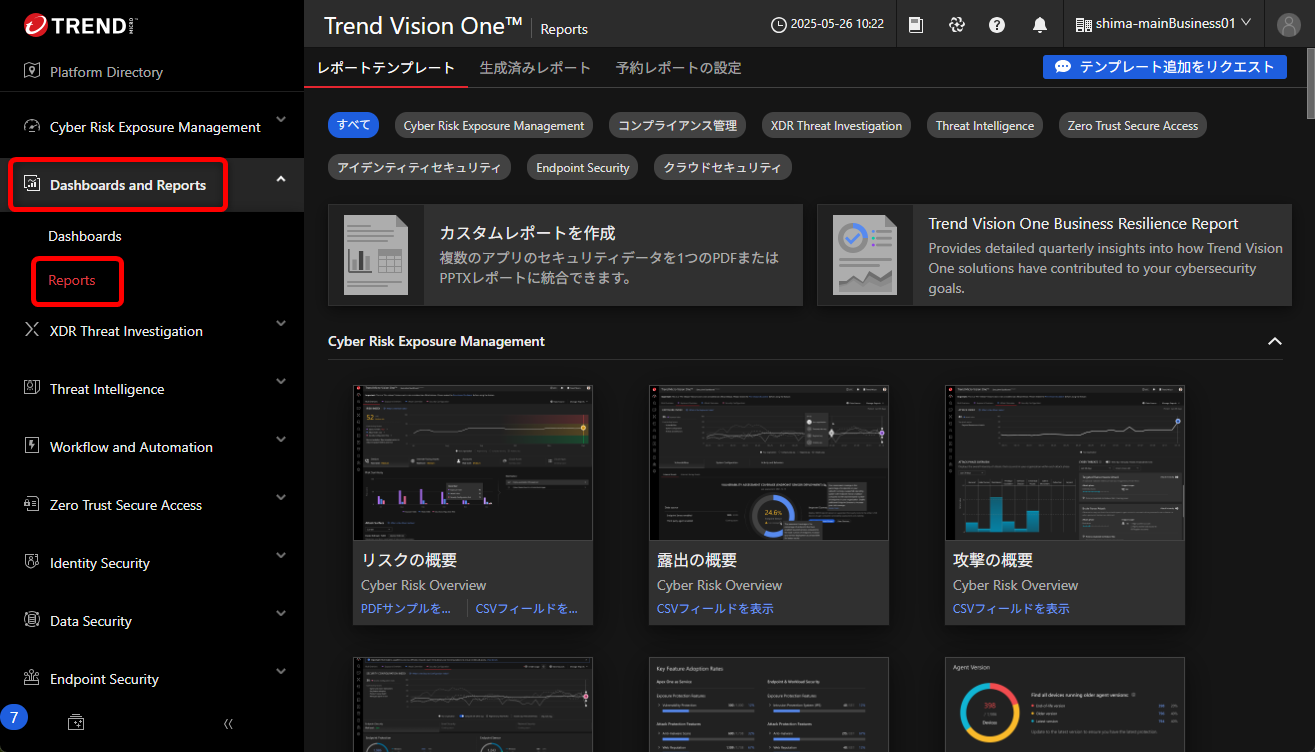Click Identity Security shield icon
1315x752 pixels.
32,562
